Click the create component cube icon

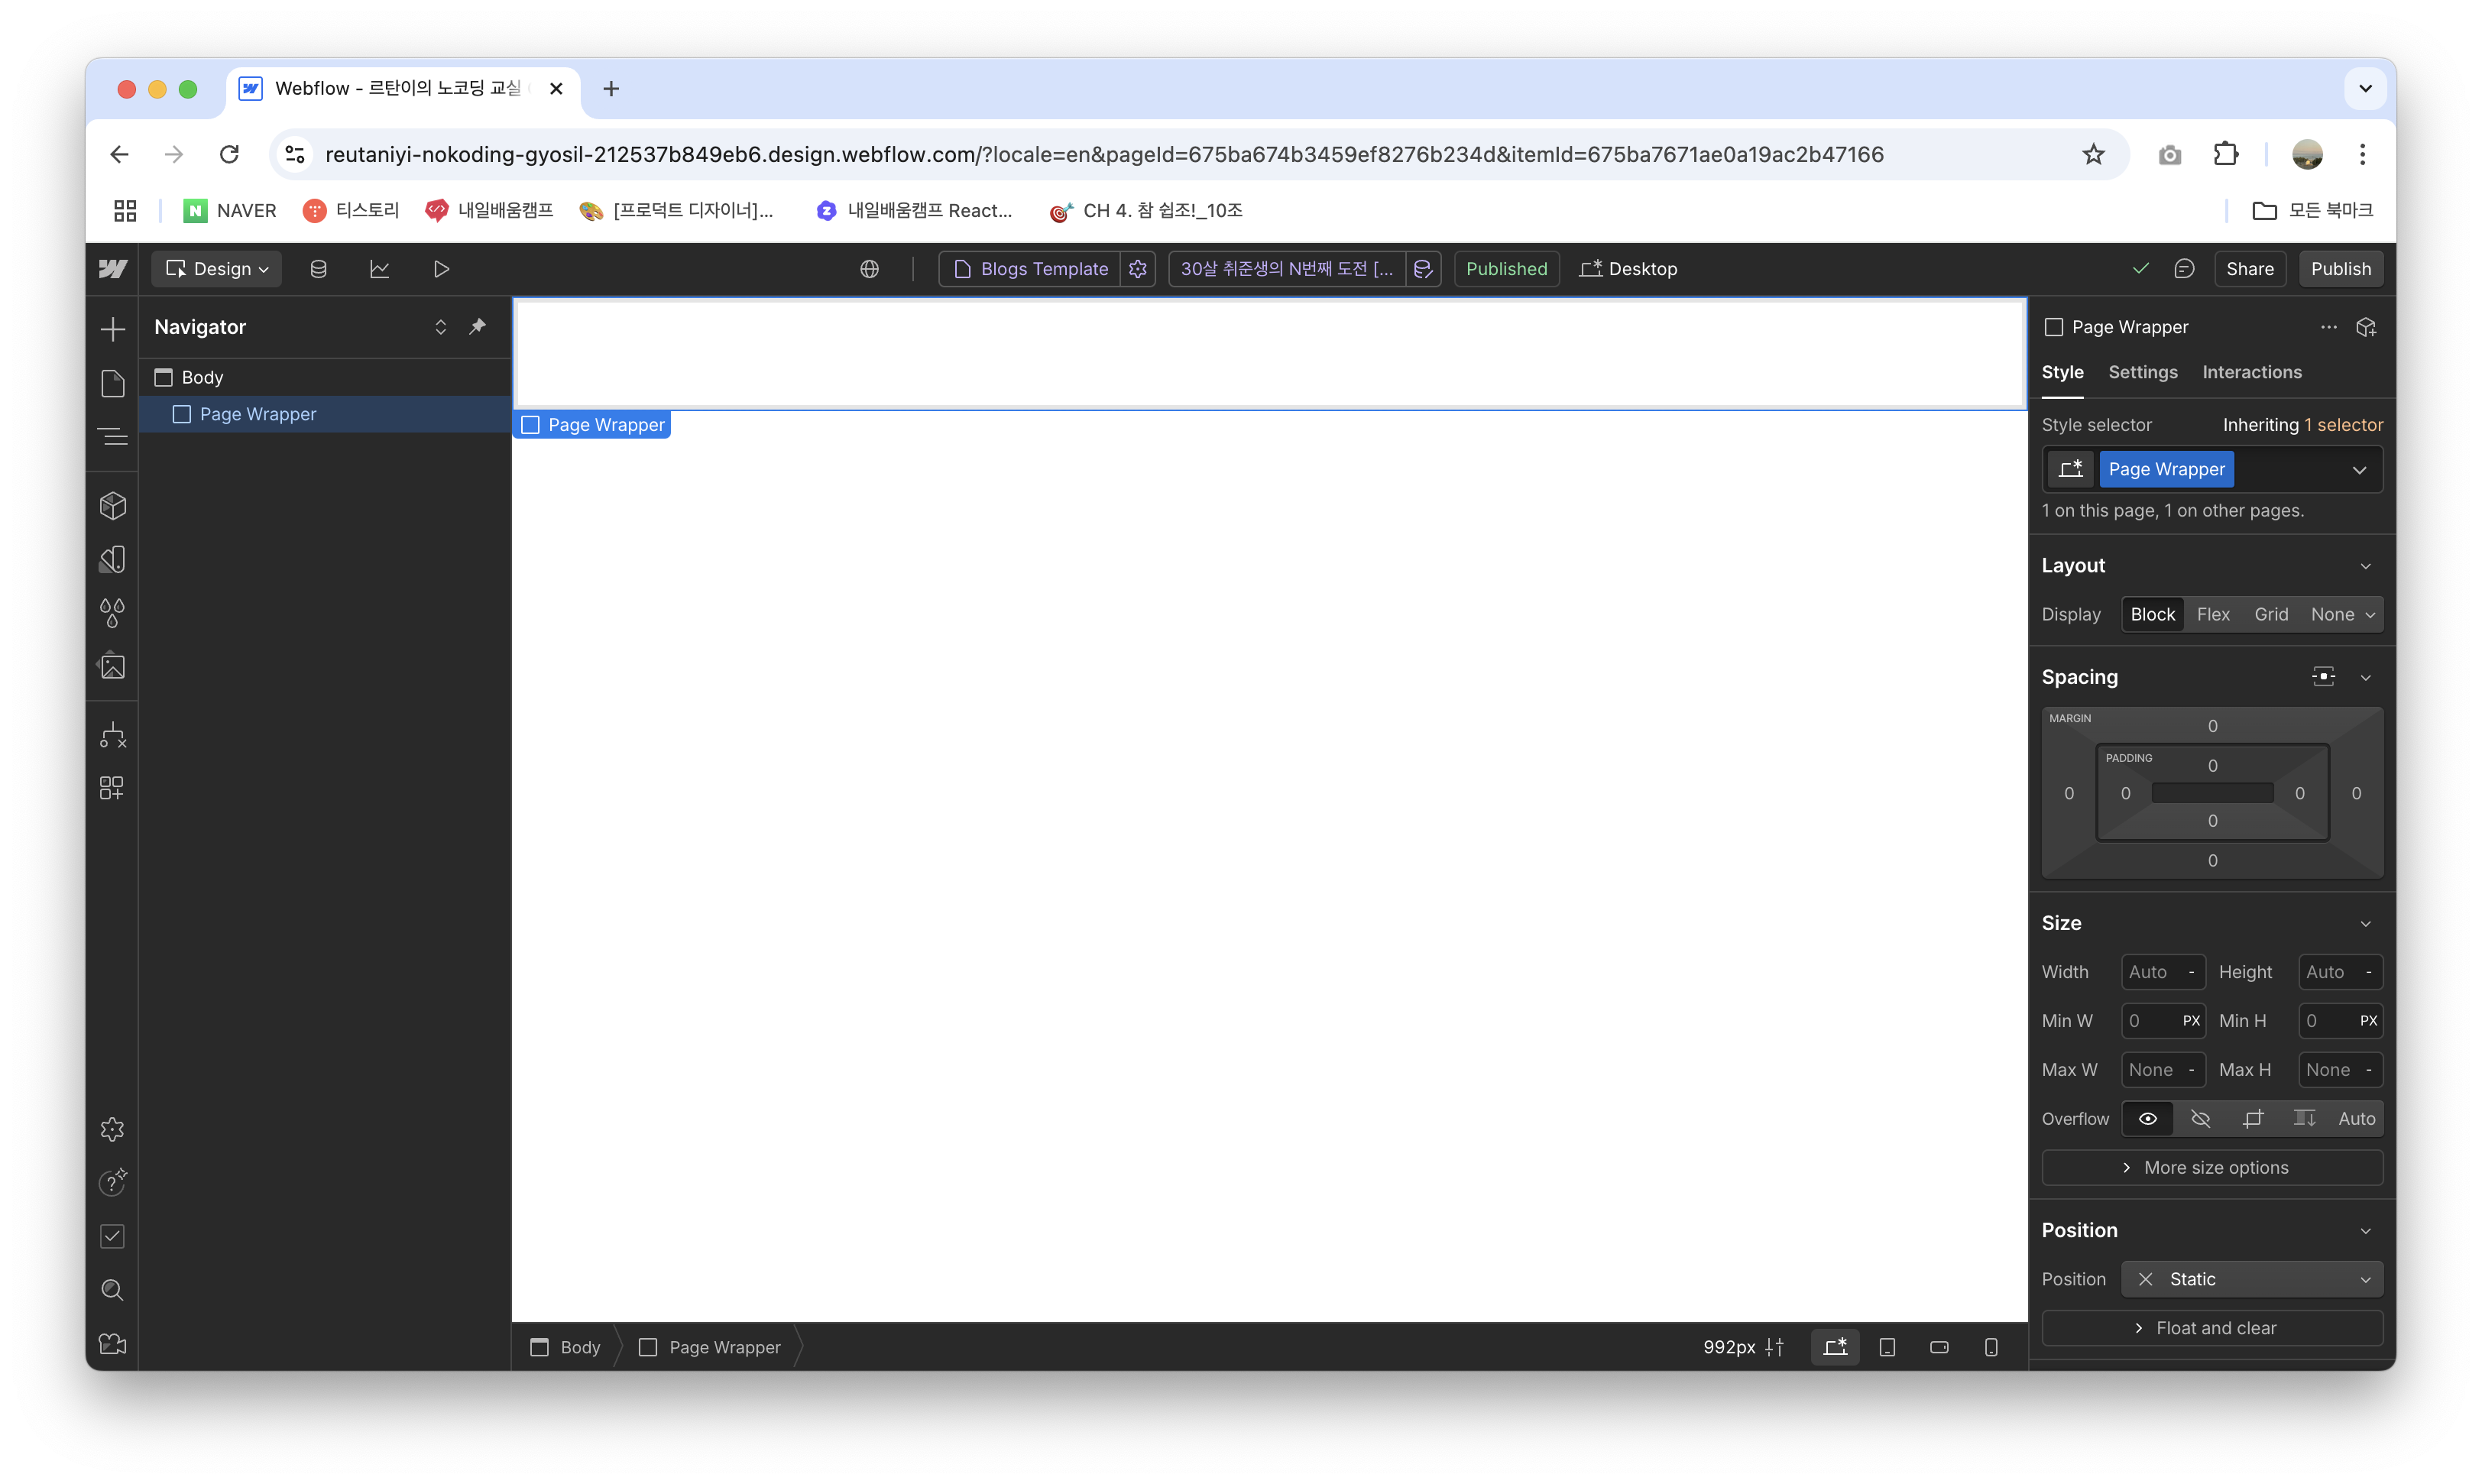pos(2366,327)
